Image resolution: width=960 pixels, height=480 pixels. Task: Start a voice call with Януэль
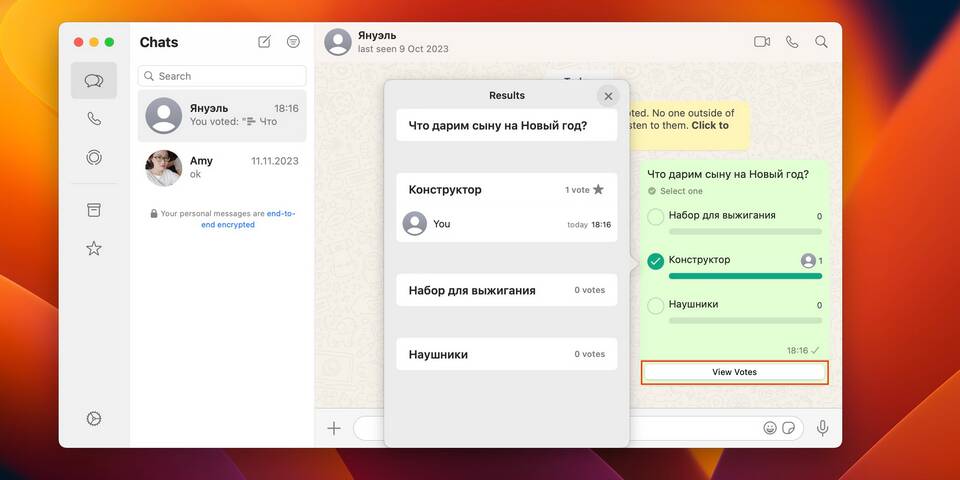(x=792, y=42)
